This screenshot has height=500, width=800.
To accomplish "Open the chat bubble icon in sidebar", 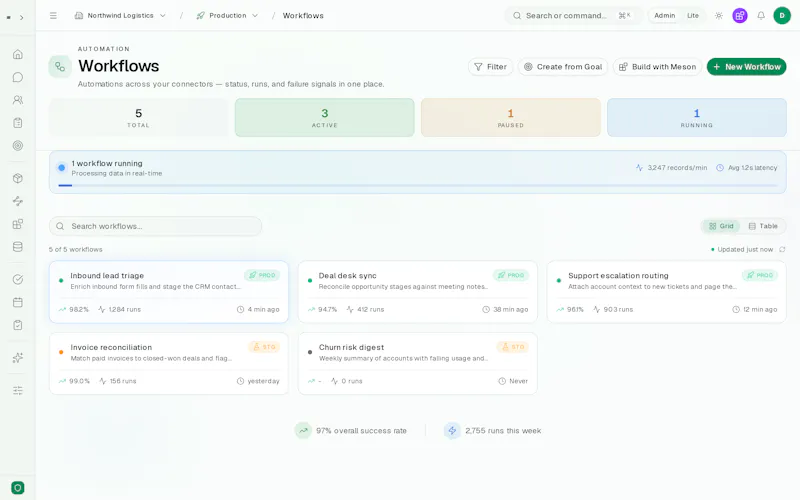I will click(18, 77).
